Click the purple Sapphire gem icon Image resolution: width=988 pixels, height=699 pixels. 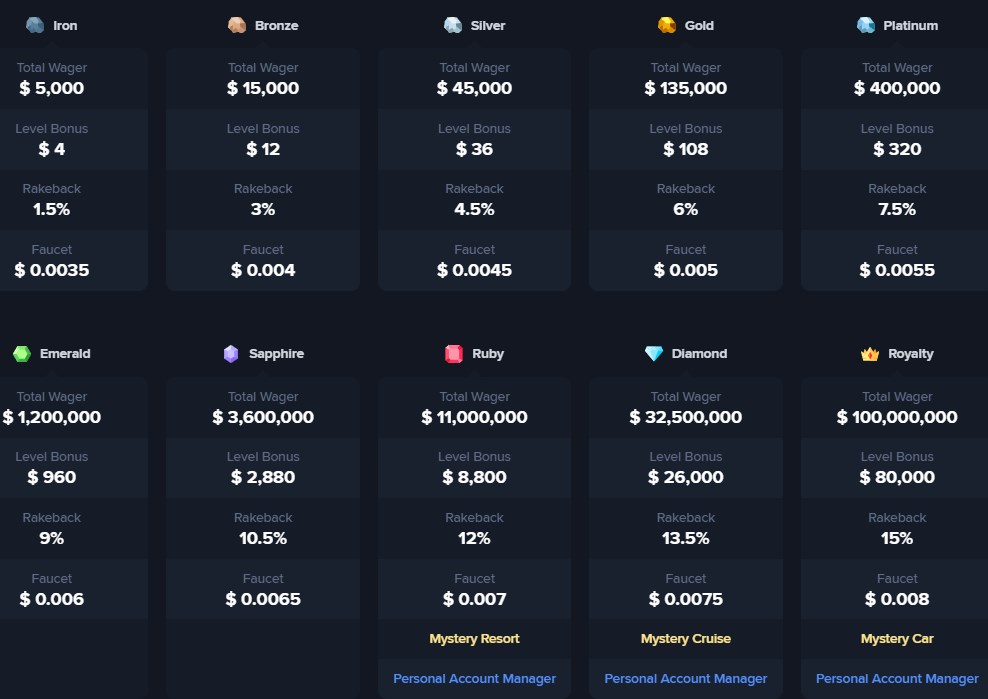coord(231,354)
